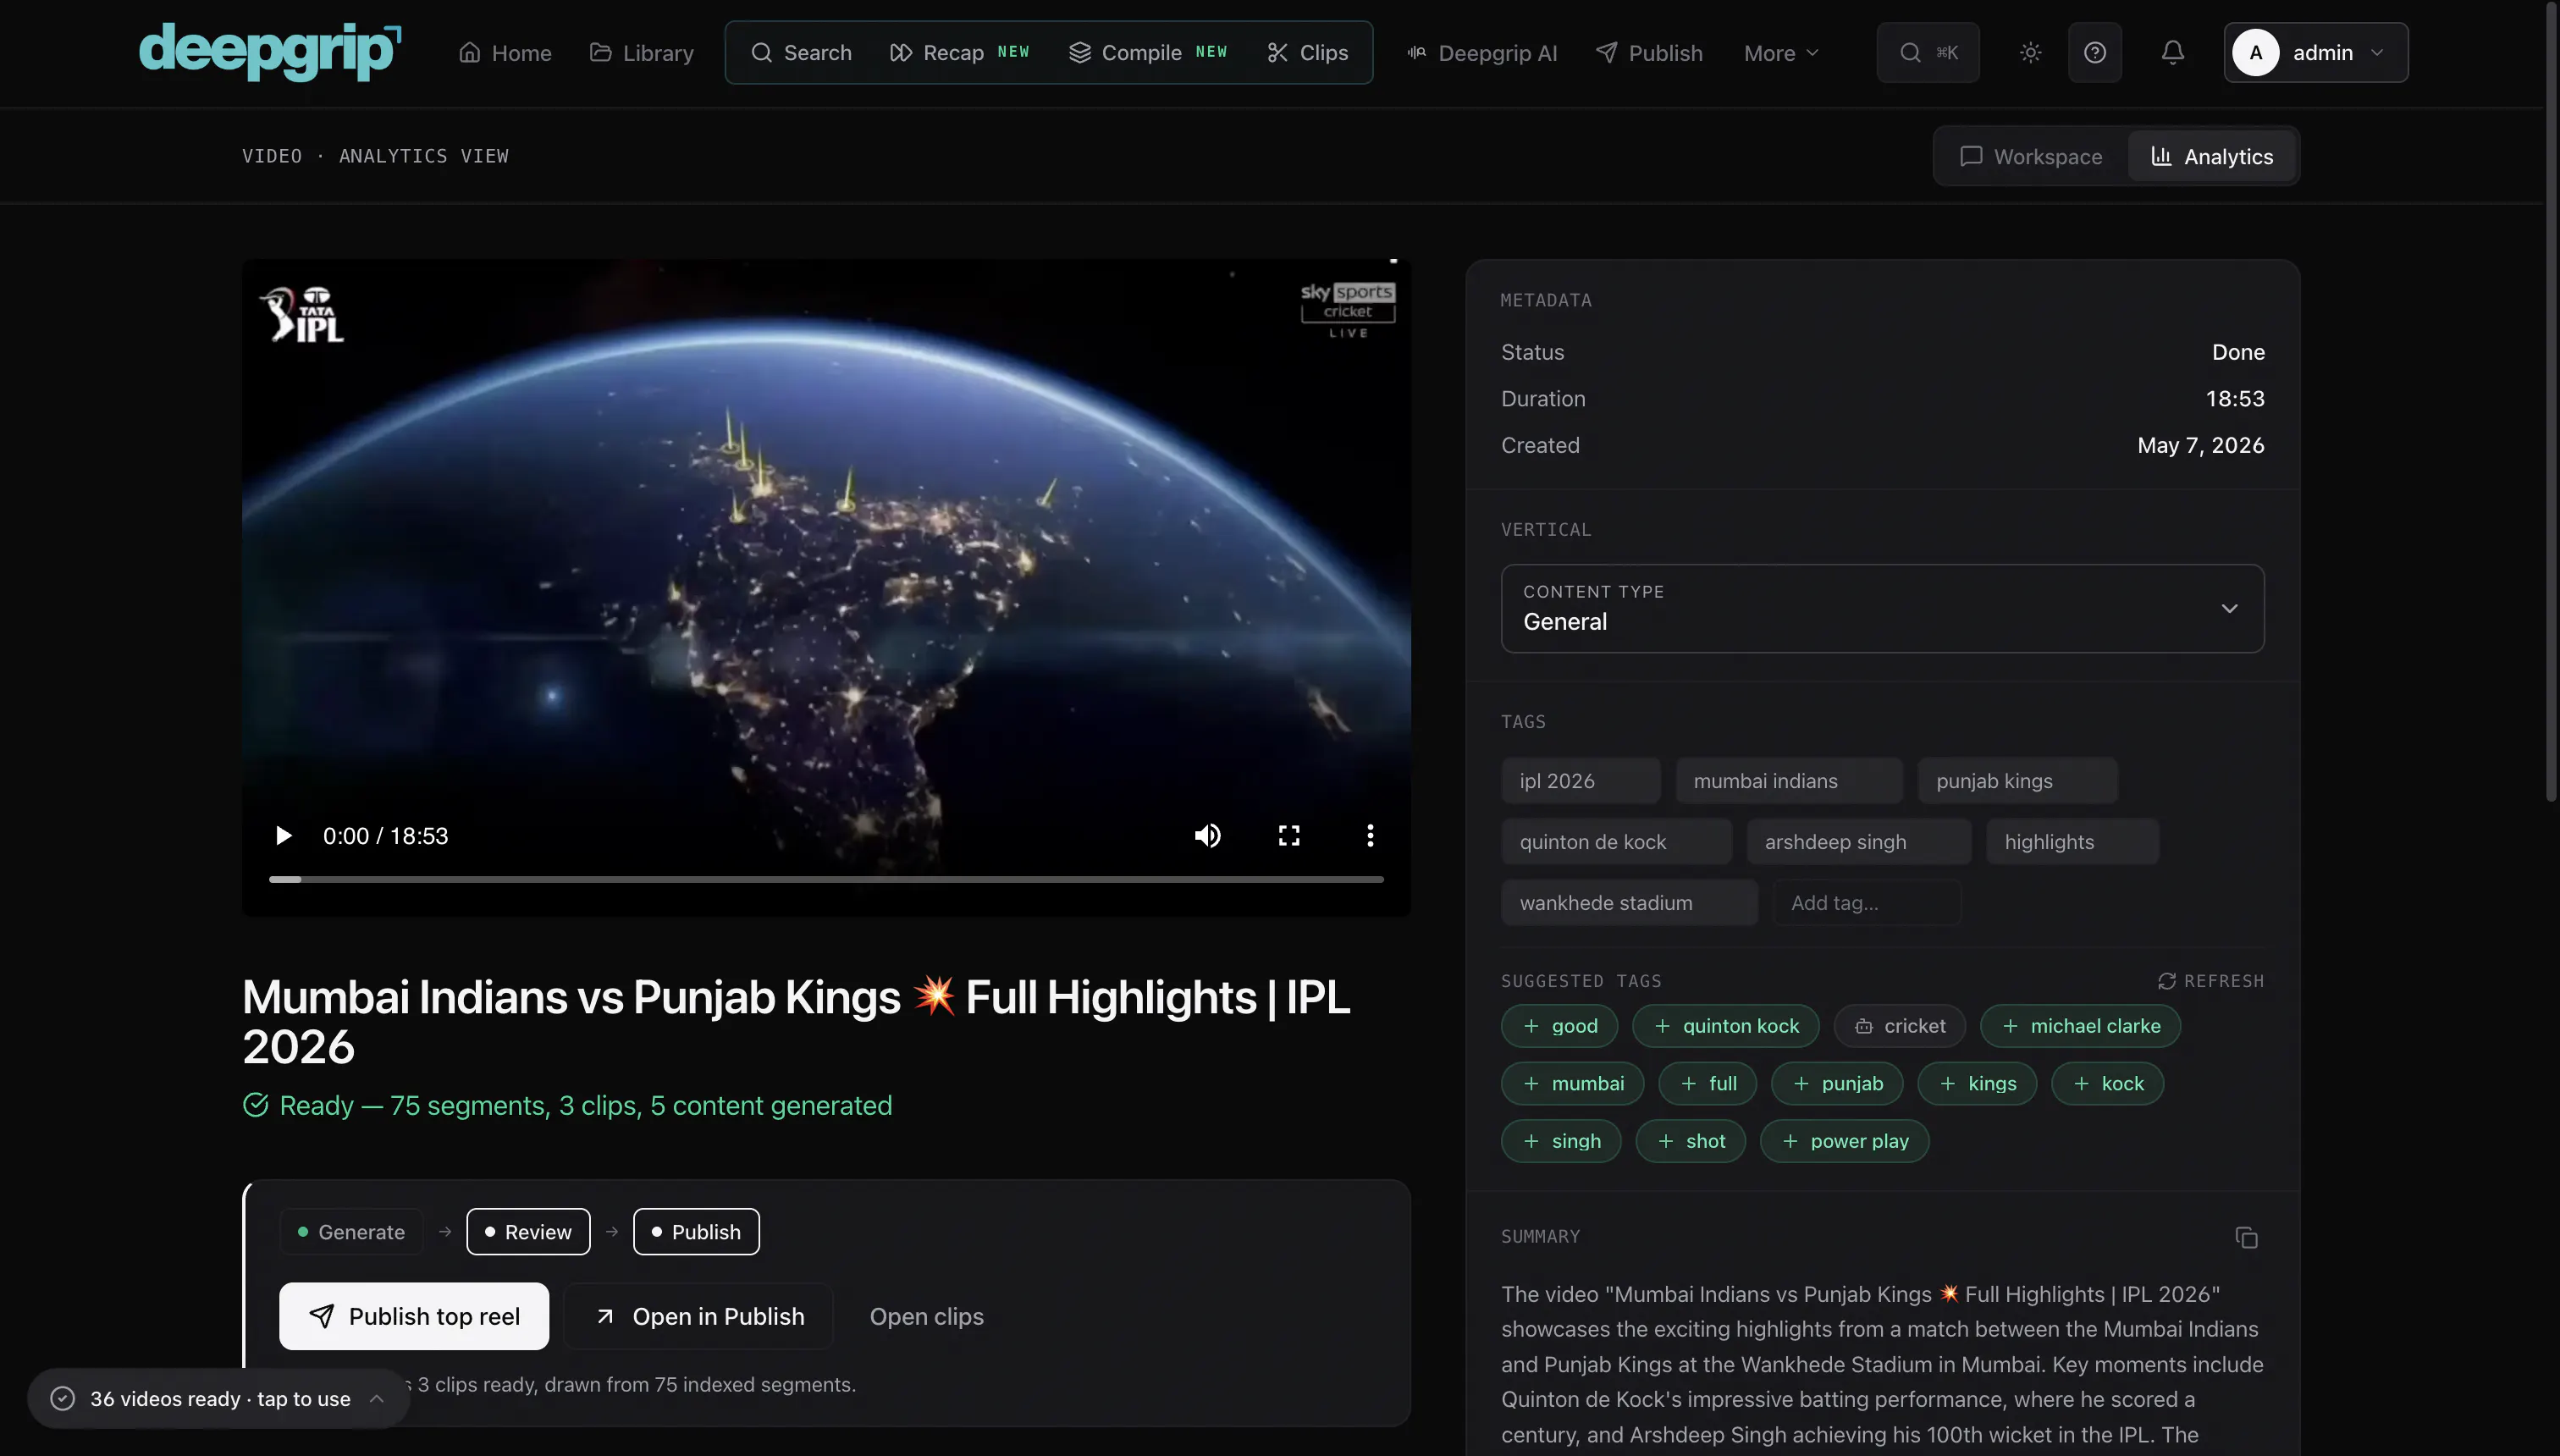Click the Duration value 18:53
The width and height of the screenshot is (2560, 1456).
tap(2235, 398)
